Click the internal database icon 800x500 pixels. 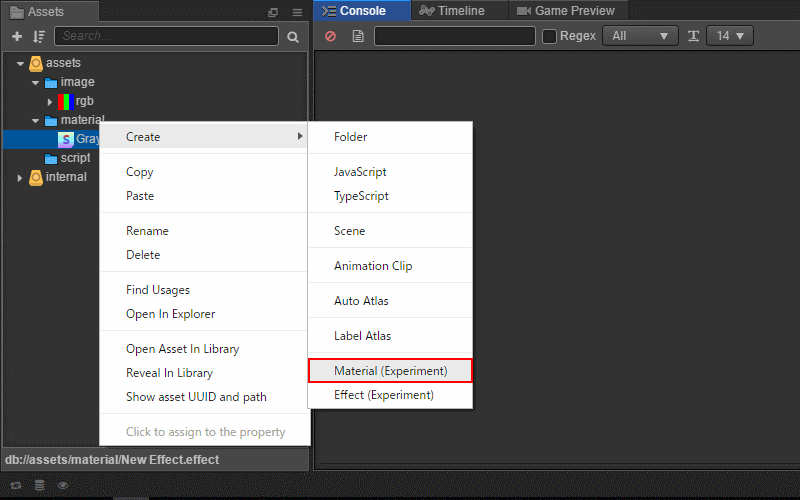36,178
